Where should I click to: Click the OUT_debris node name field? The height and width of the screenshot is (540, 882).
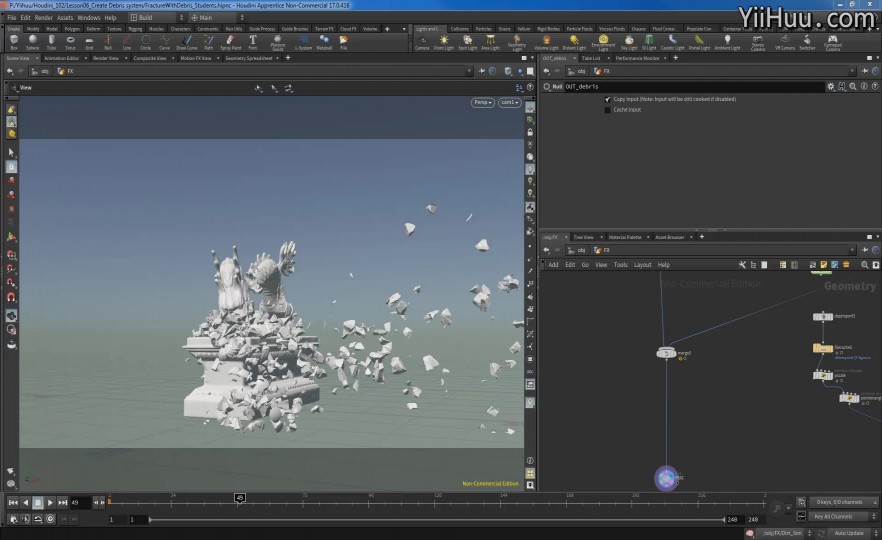693,87
